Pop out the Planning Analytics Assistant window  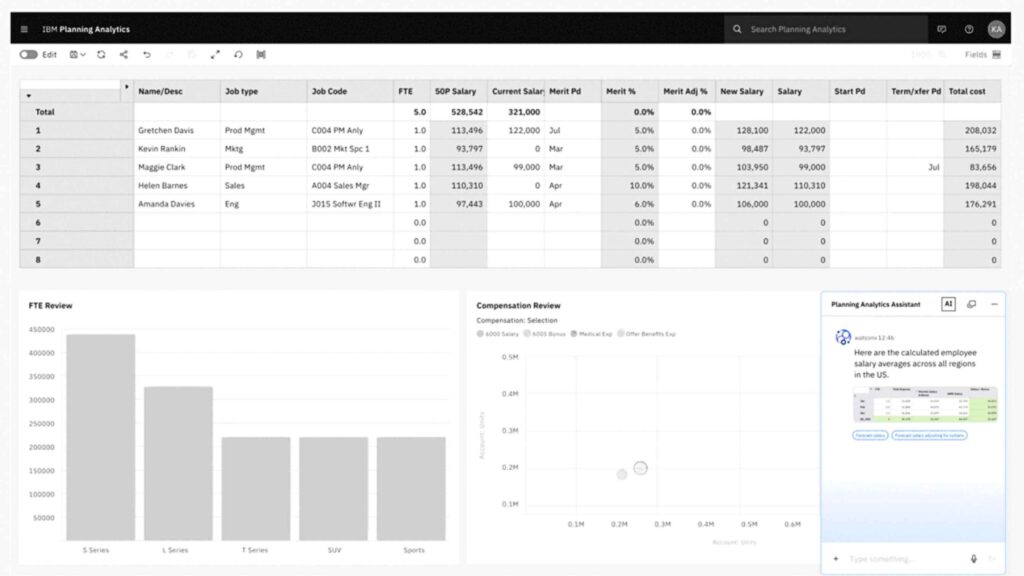[972, 304]
